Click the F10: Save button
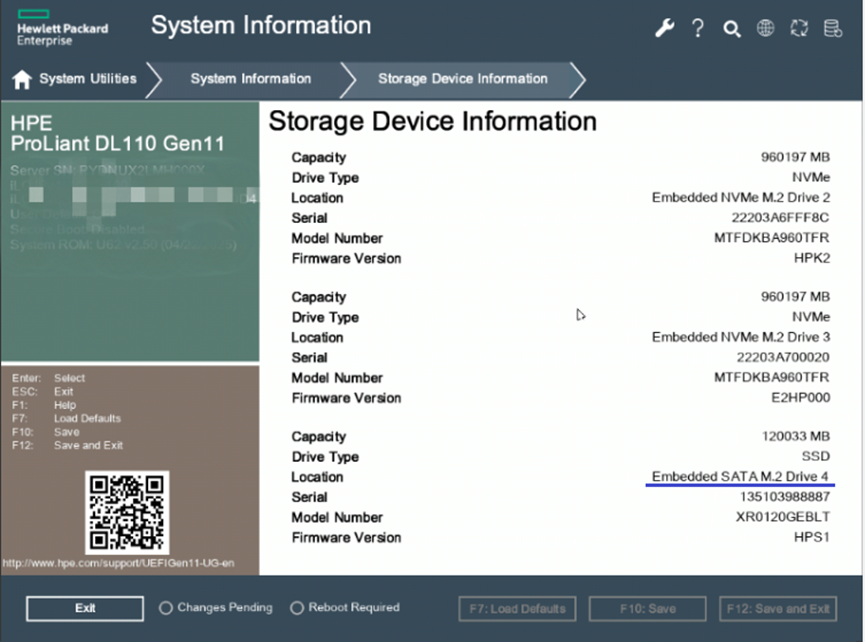The image size is (865, 642). [648, 609]
